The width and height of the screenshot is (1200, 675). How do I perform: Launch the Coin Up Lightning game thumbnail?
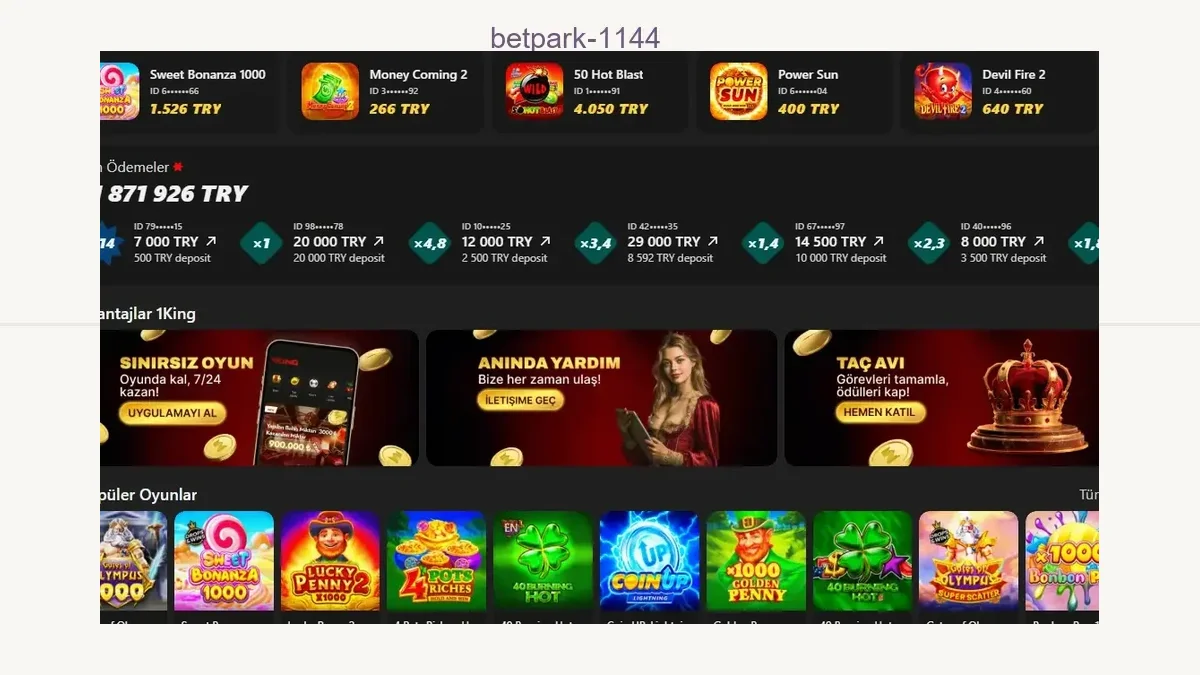click(x=649, y=561)
